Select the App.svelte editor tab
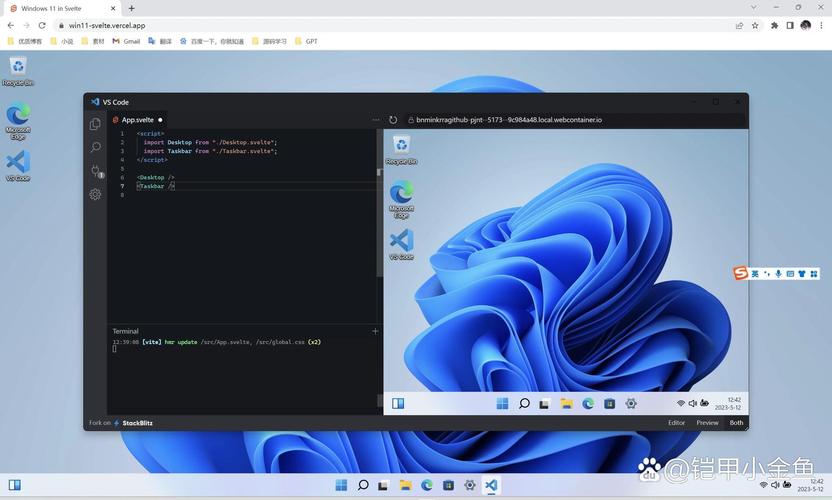 (137, 120)
